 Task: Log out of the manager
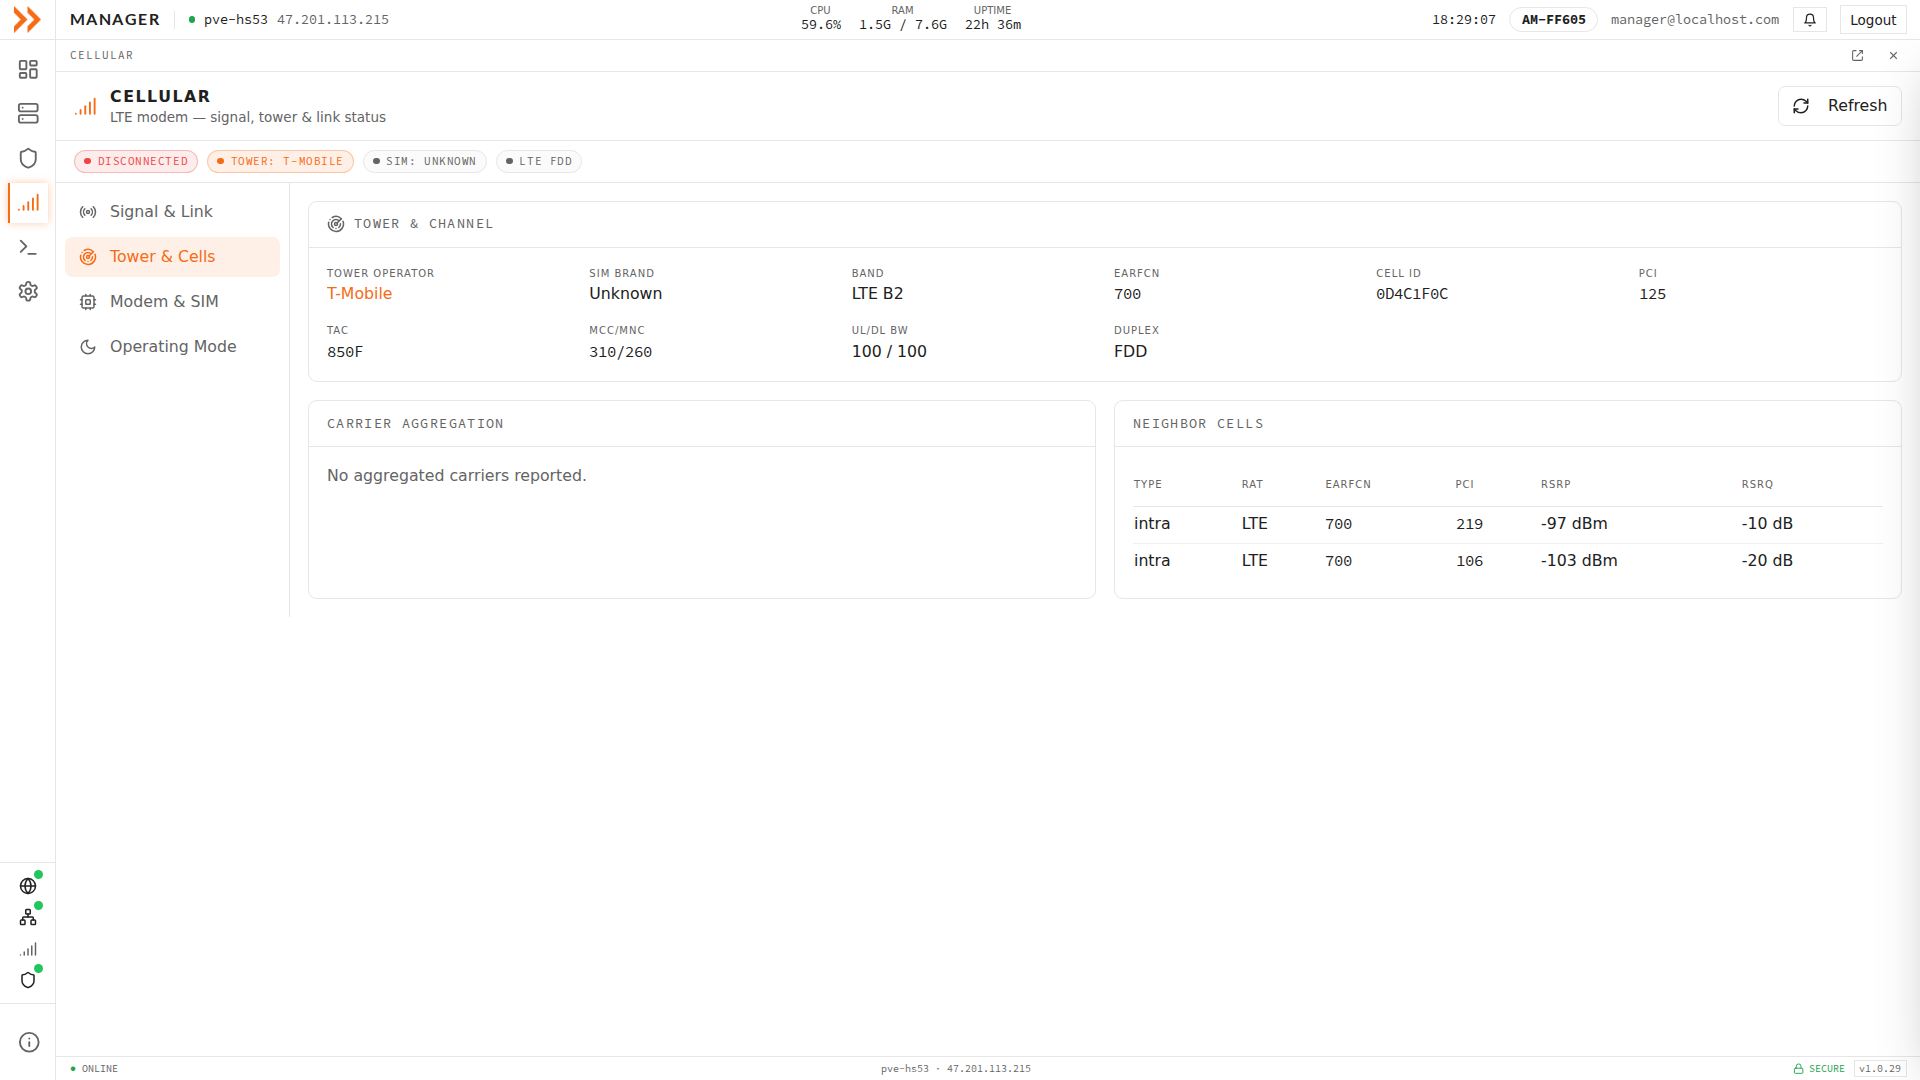pos(1872,20)
